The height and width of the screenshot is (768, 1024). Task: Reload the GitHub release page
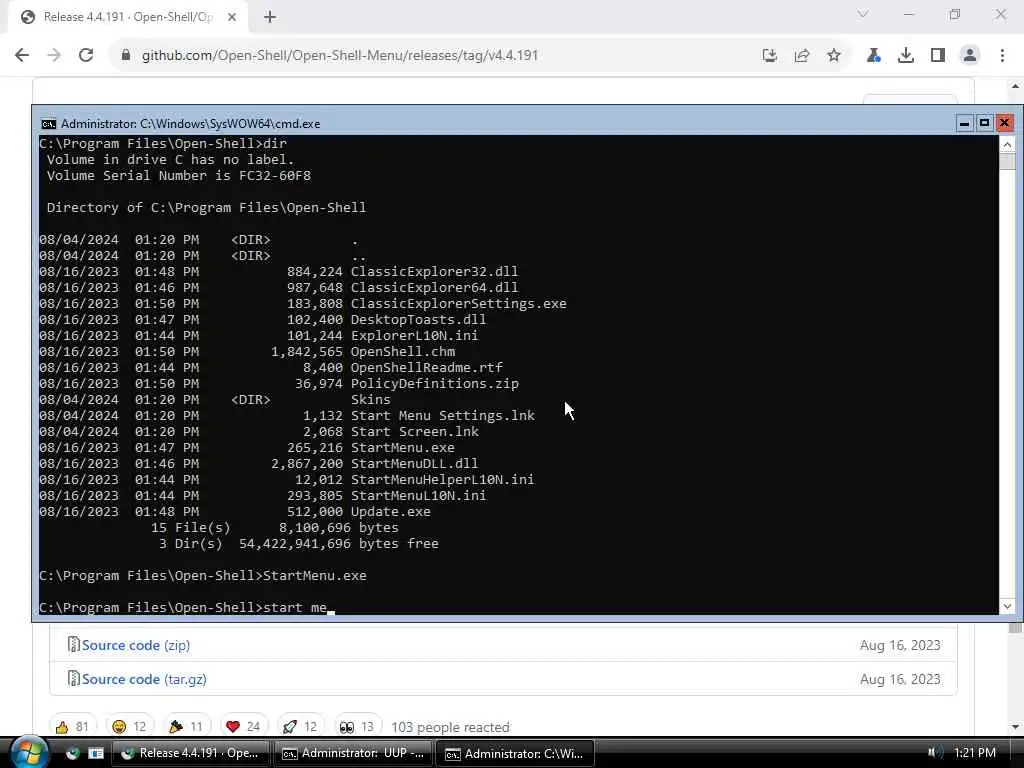[86, 56]
